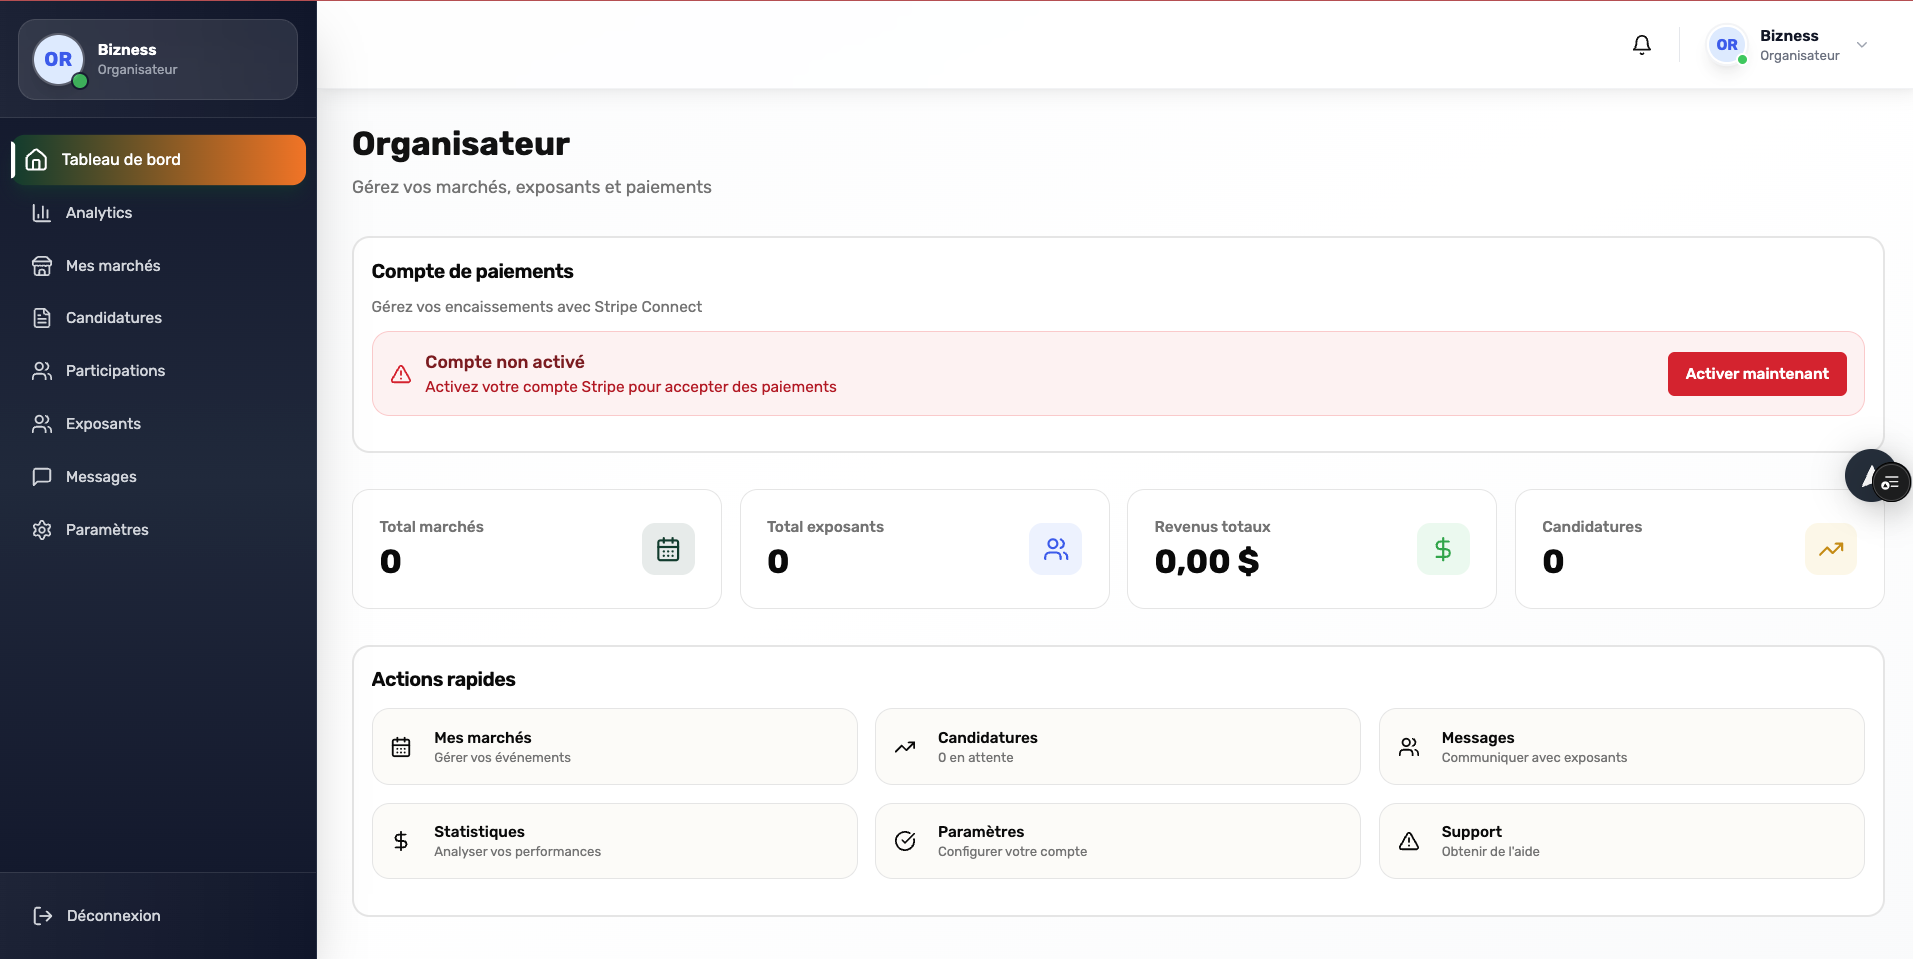1913x959 pixels.
Task: Click the users icon in Total exposants card
Action: (1055, 549)
